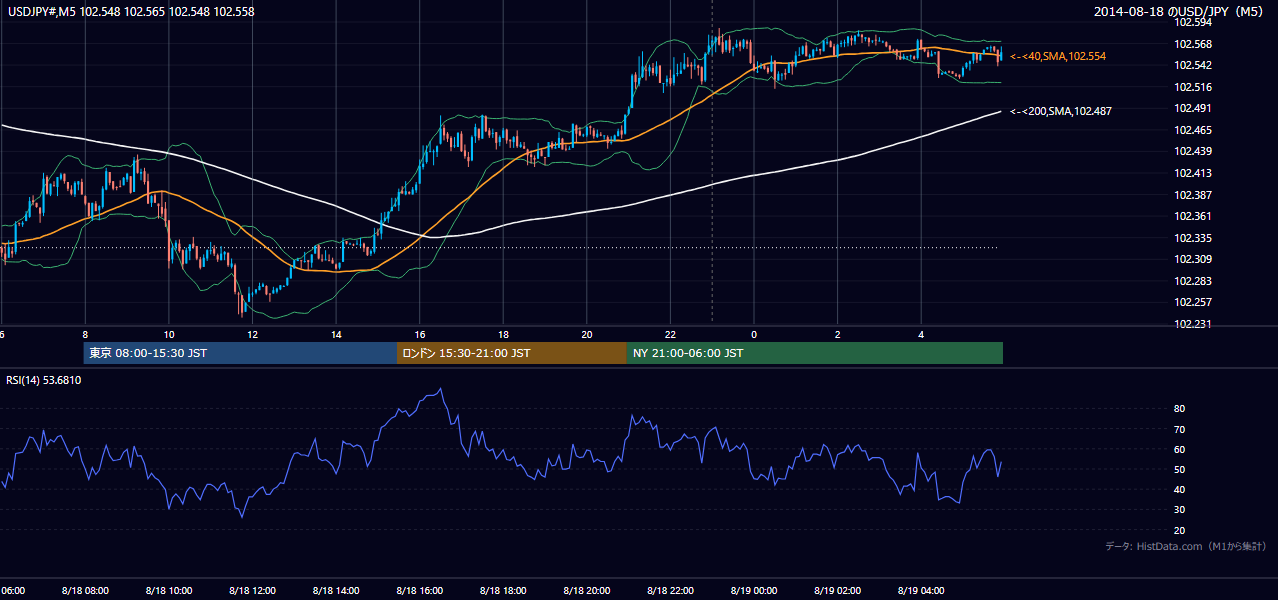Click price axis value 102.594
This screenshot has height=600, width=1278.
click(1193, 22)
